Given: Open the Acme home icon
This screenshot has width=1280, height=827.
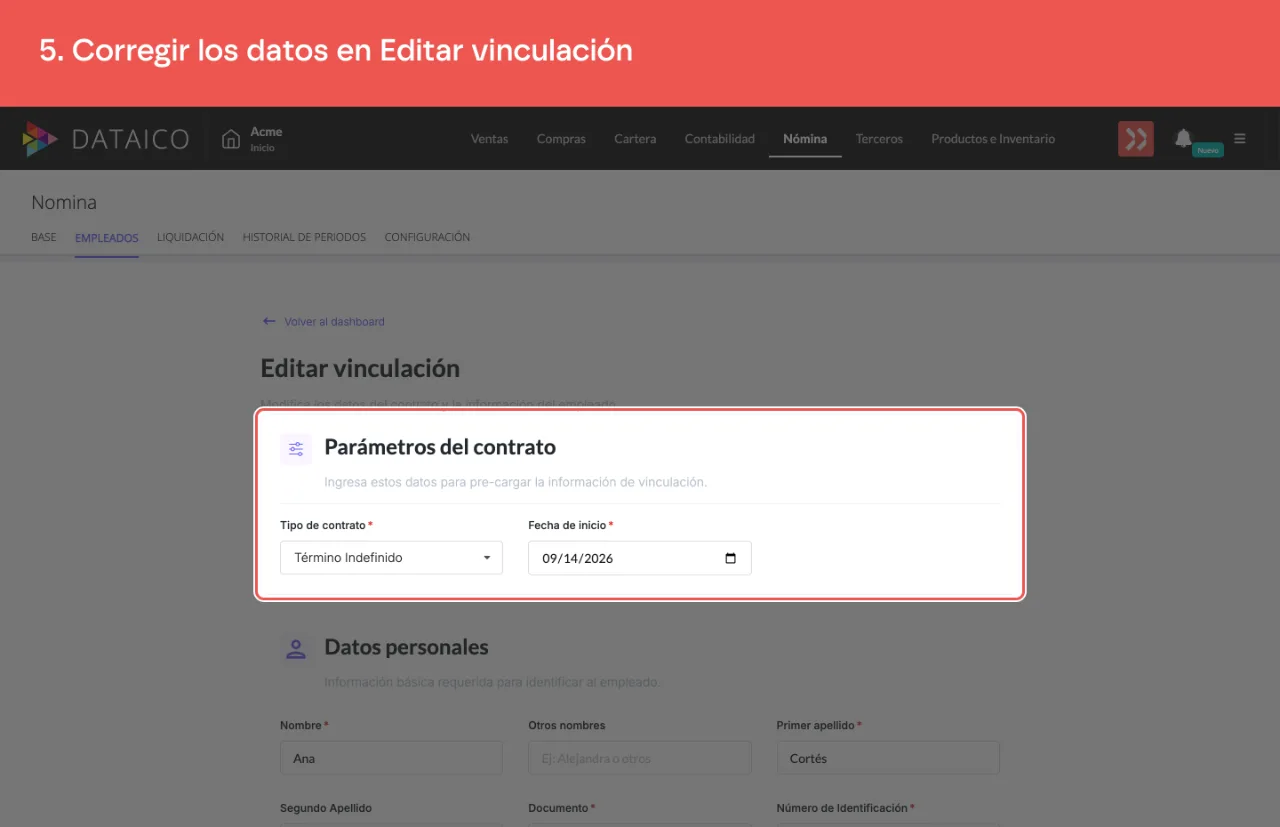Looking at the screenshot, I should tap(231, 139).
